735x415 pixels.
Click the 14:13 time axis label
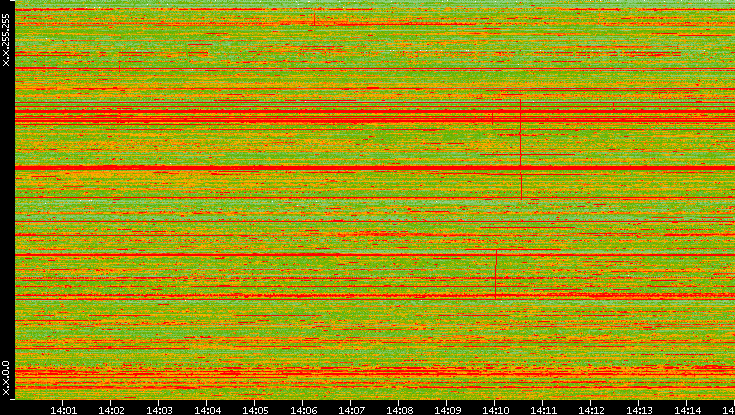point(639,410)
